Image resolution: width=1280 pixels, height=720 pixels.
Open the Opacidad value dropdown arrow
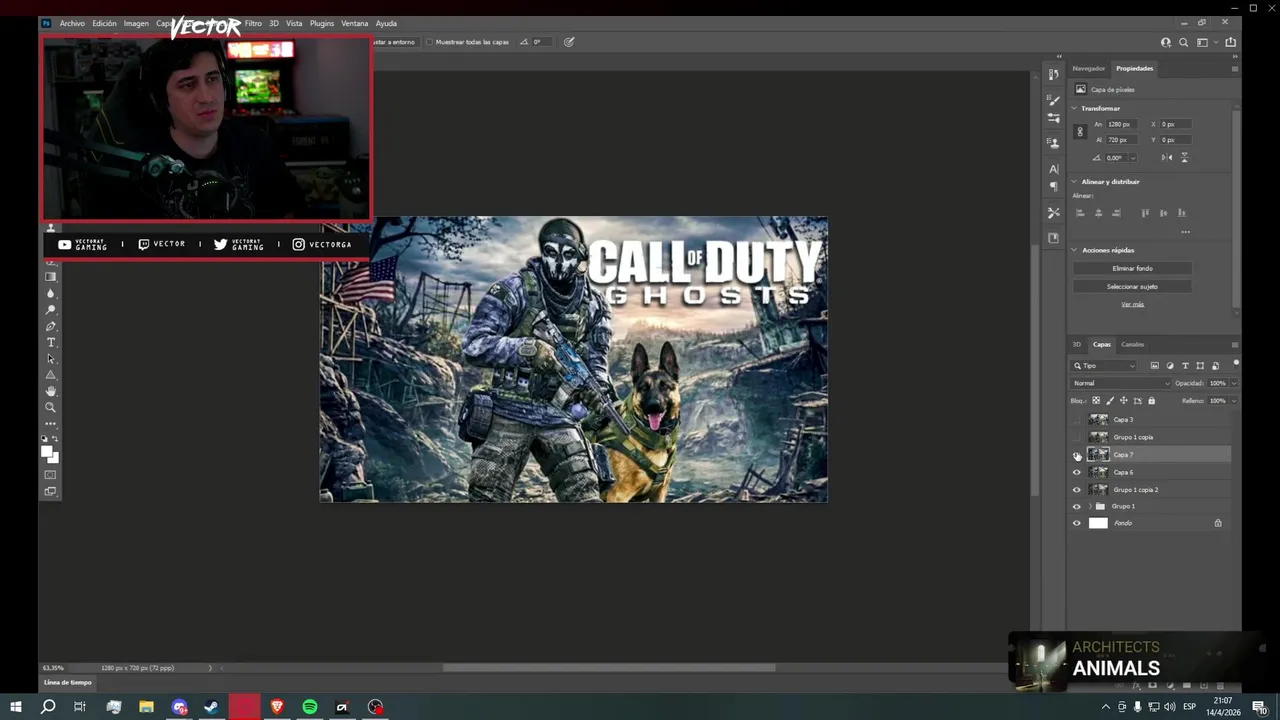coord(1234,383)
